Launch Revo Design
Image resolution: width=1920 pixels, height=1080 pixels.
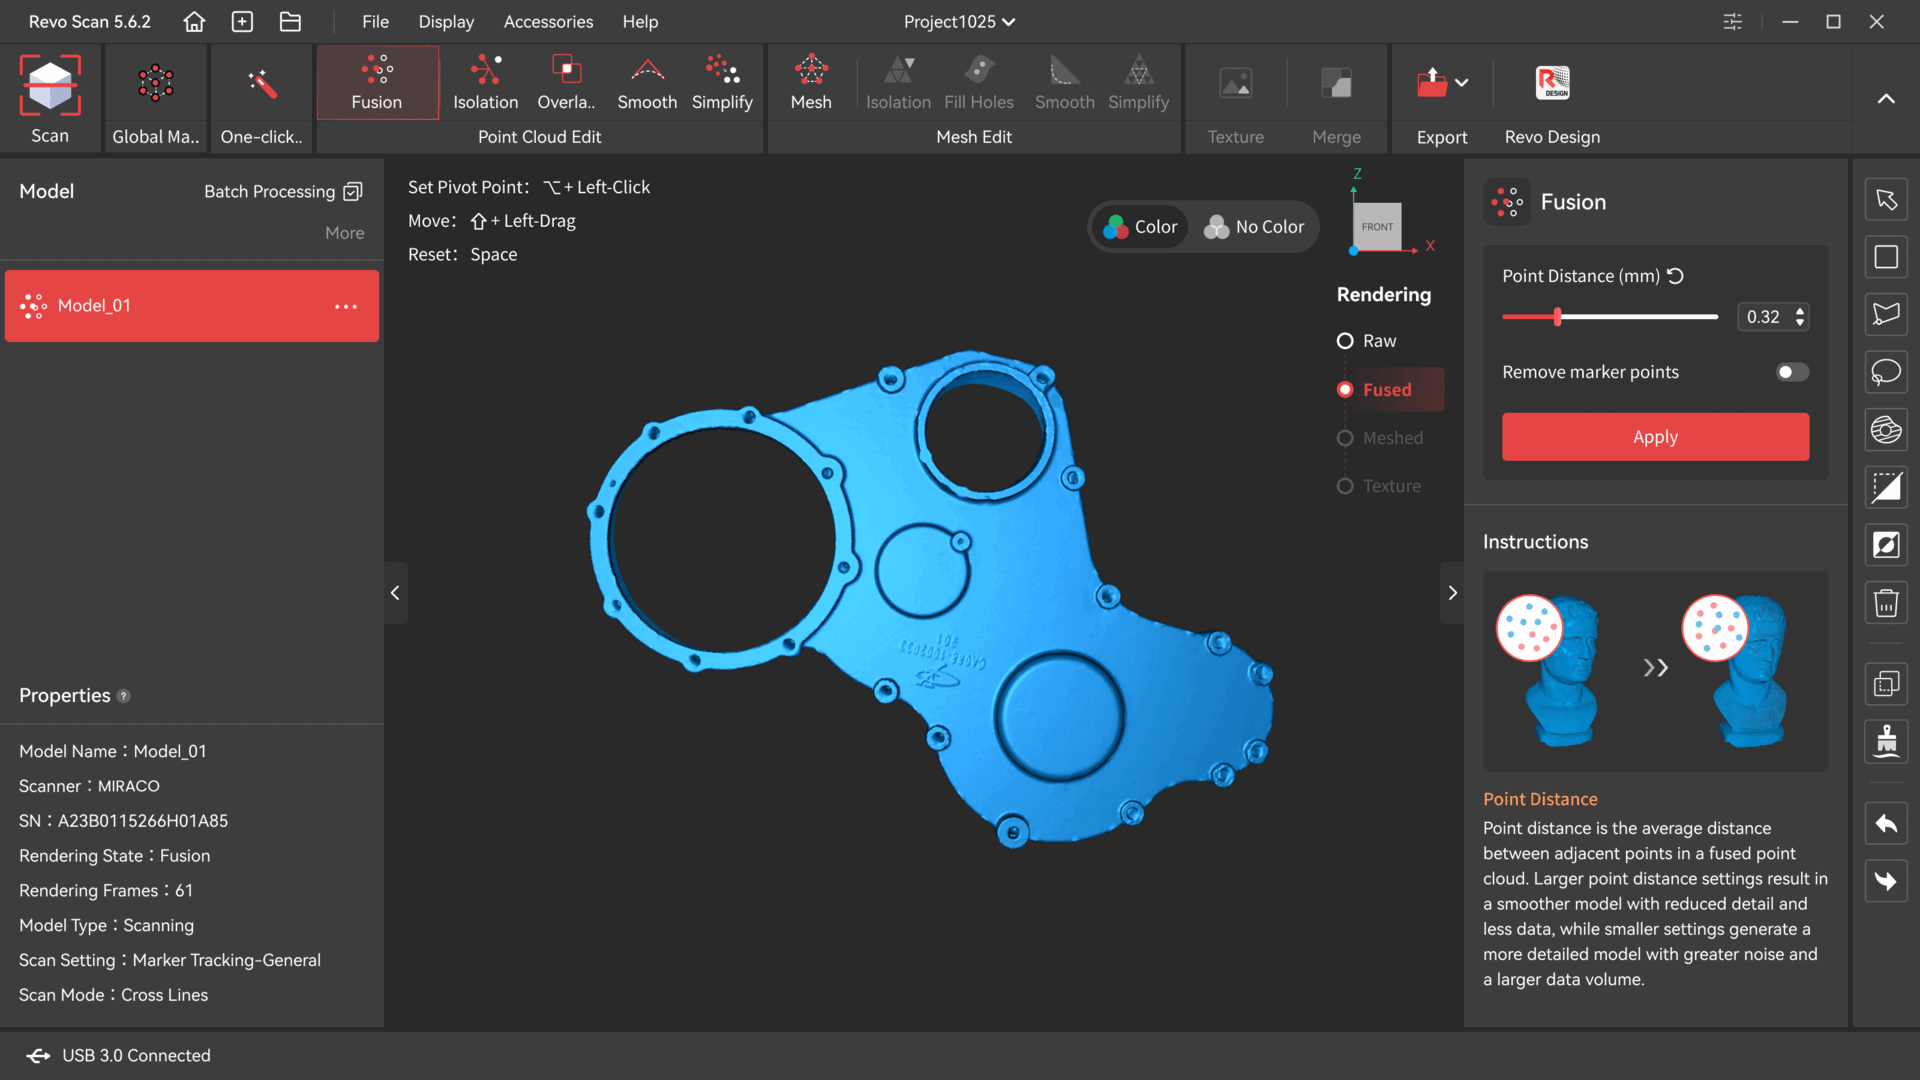point(1551,85)
